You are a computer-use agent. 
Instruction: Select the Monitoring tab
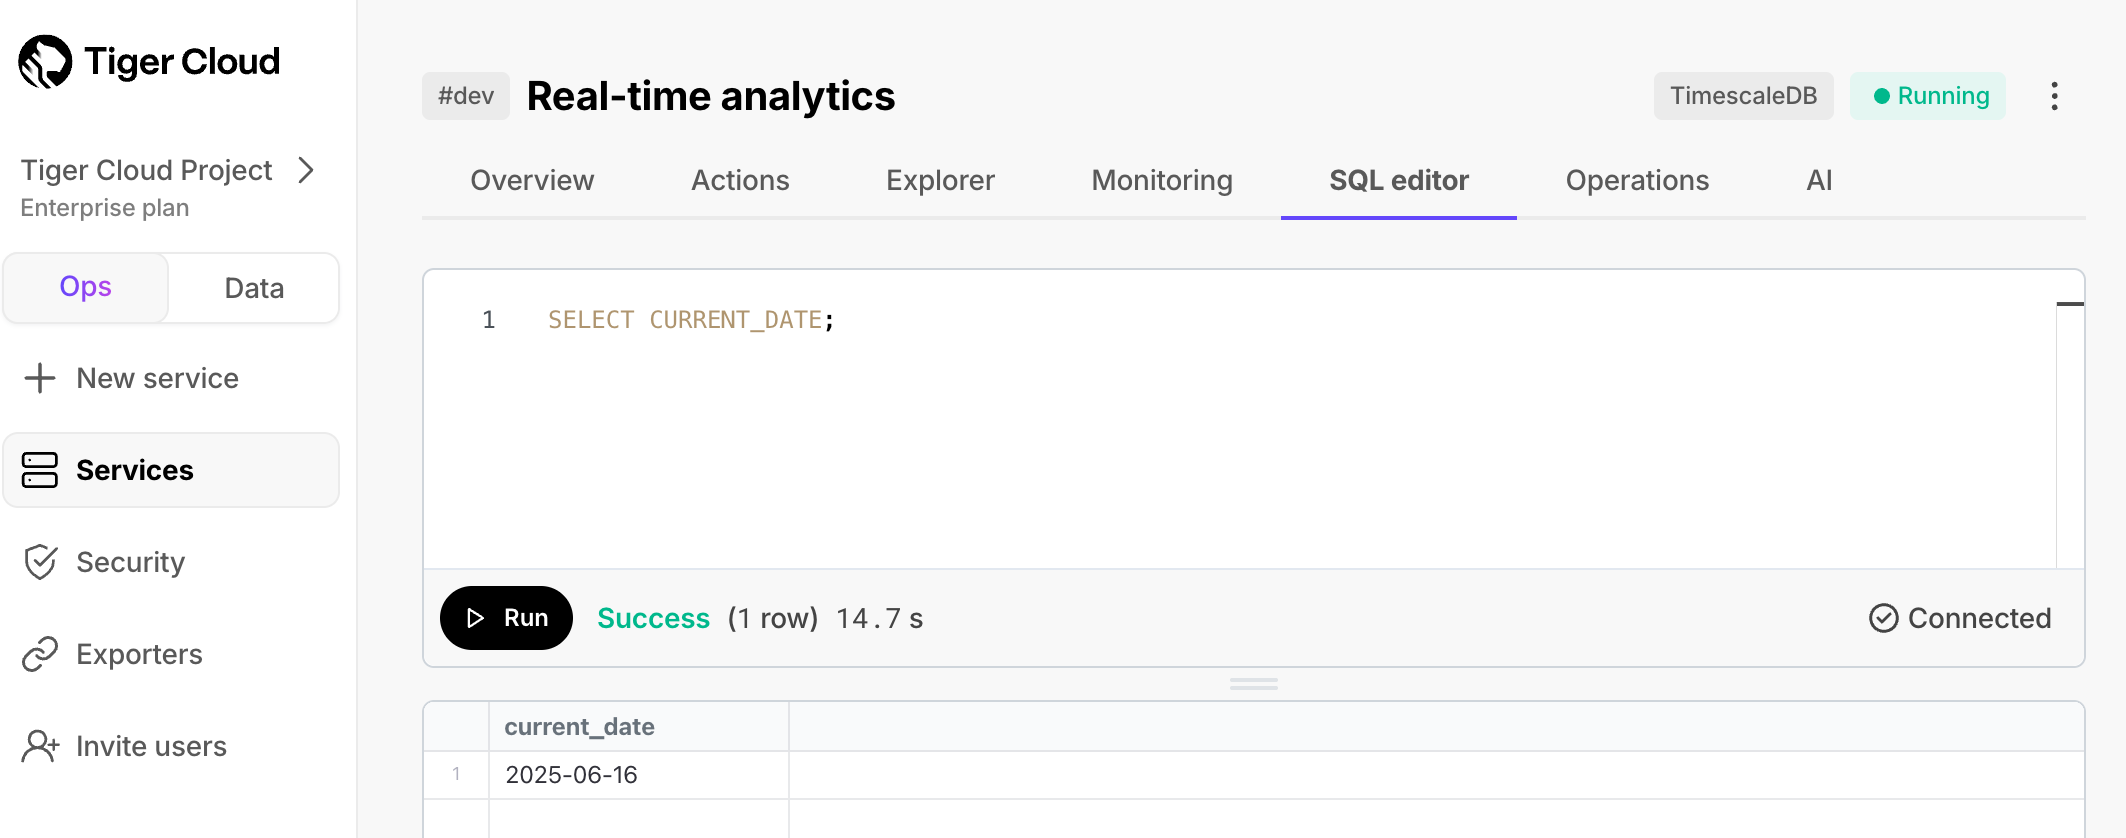click(x=1162, y=180)
